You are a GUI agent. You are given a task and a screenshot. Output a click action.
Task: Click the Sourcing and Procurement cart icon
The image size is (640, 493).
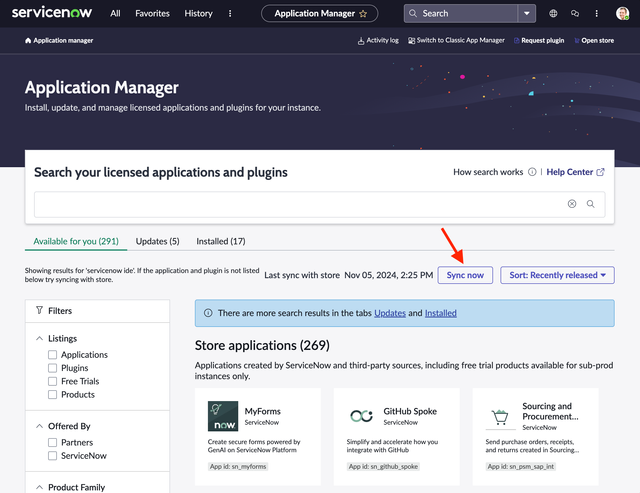pos(500,417)
